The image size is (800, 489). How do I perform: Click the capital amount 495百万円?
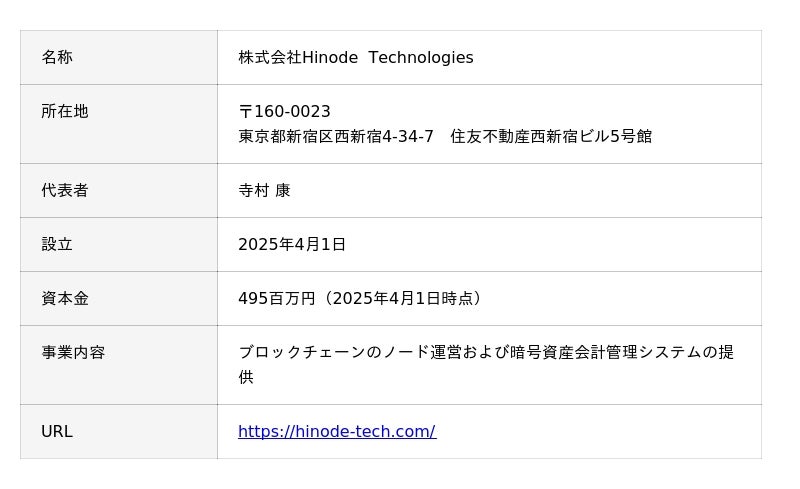click(x=277, y=298)
